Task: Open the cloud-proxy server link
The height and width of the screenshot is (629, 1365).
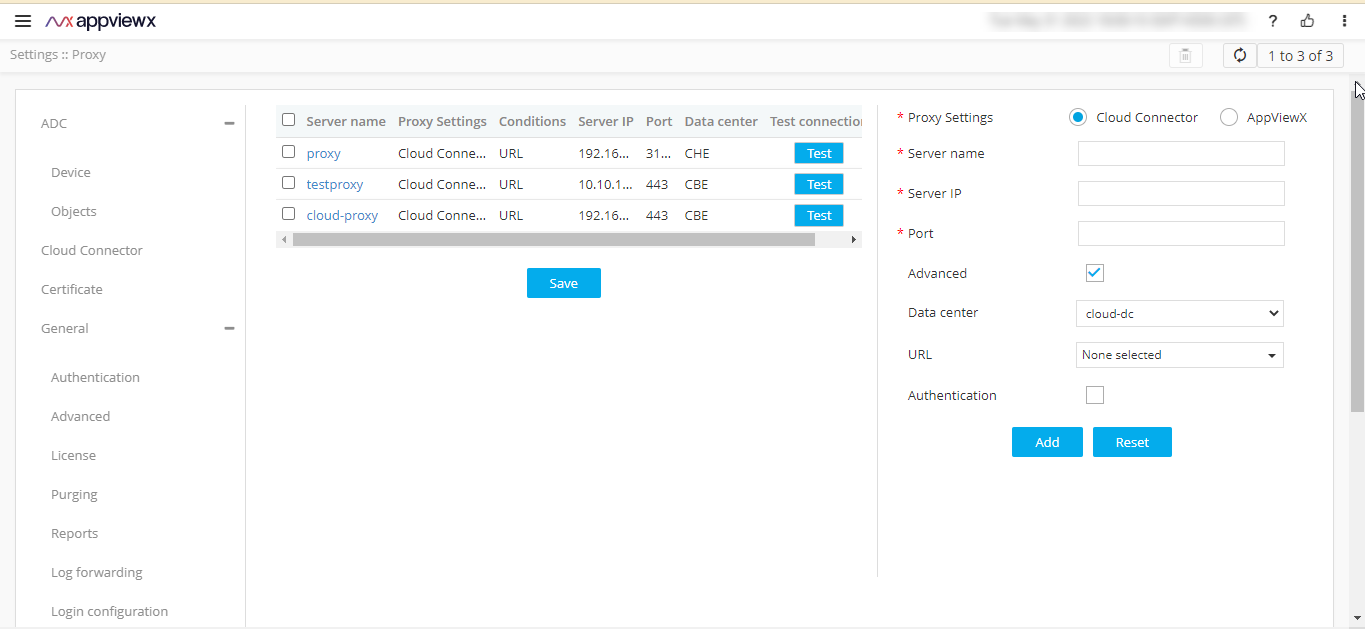Action: coord(342,215)
